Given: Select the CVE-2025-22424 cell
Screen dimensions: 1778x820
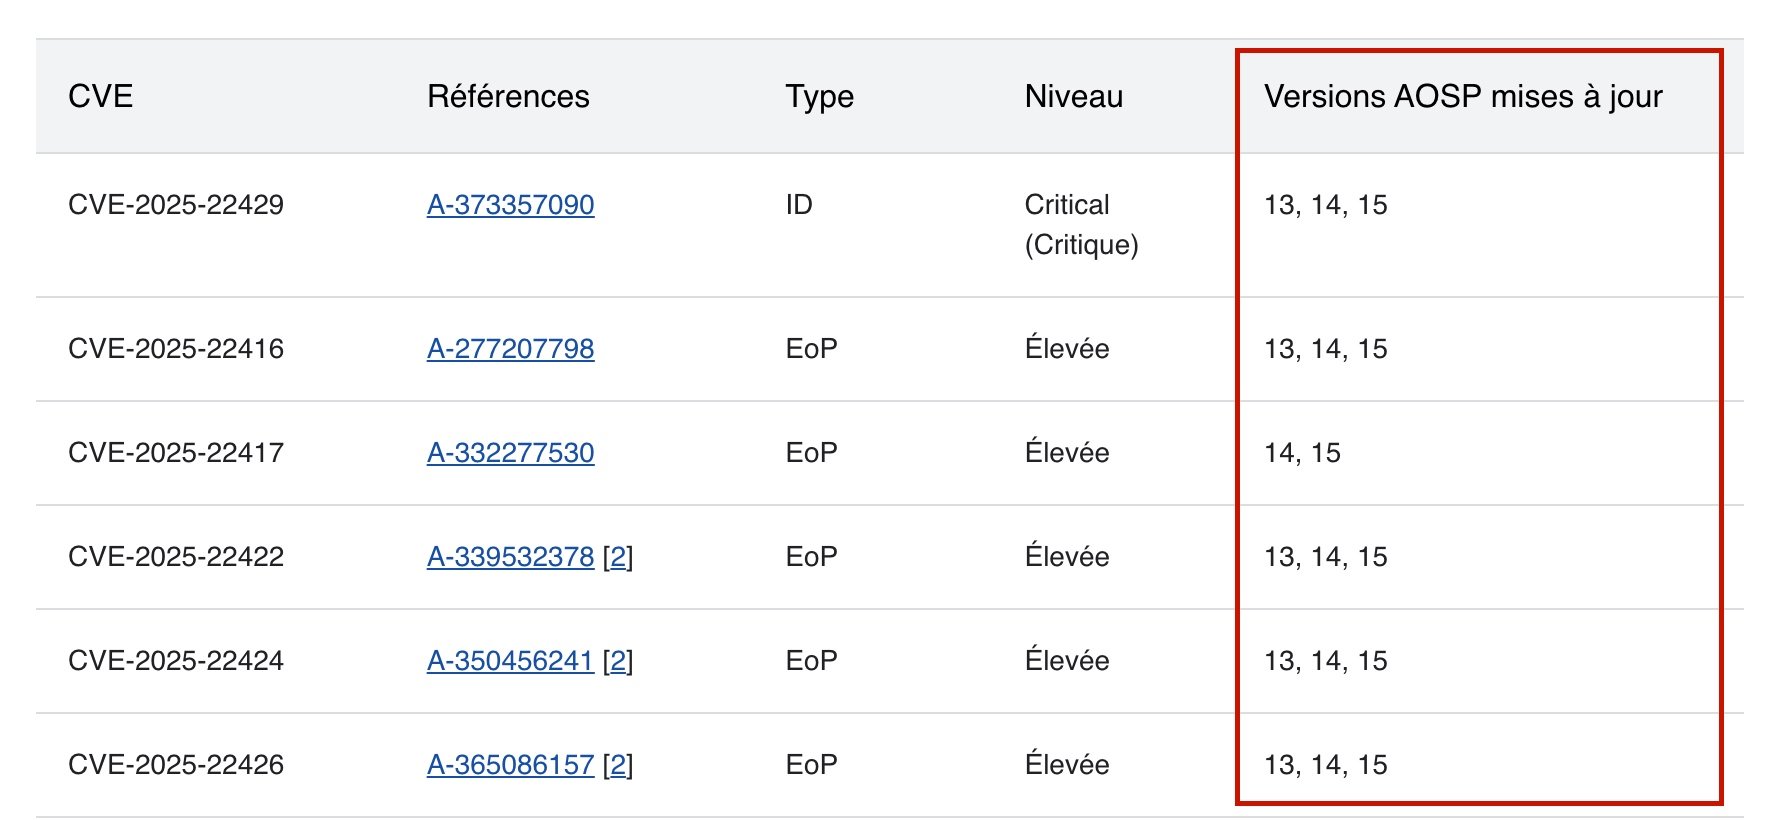Looking at the screenshot, I should coord(176,661).
